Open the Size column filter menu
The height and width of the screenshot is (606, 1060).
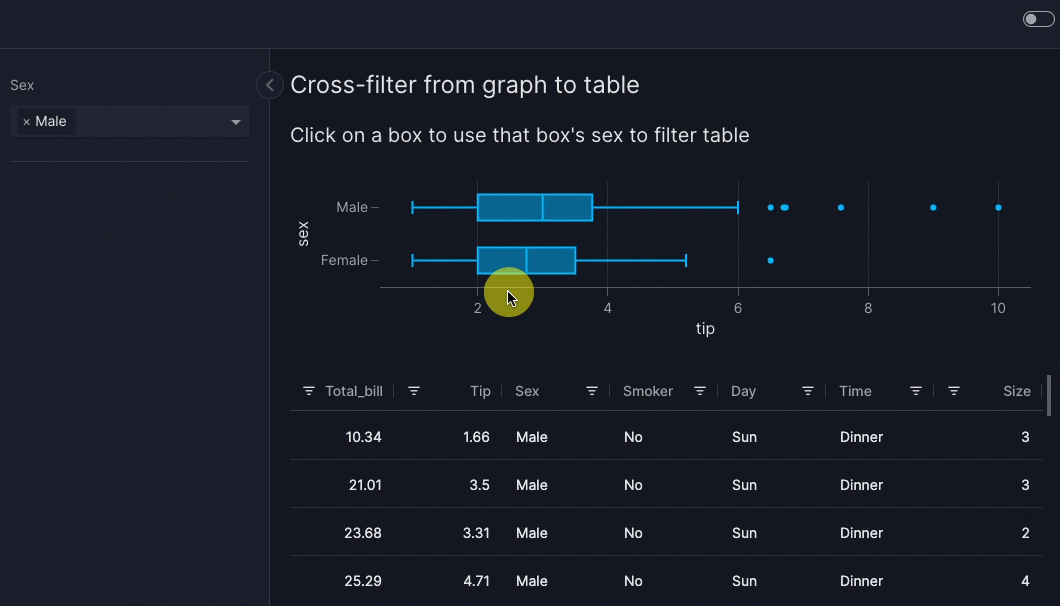pos(954,391)
